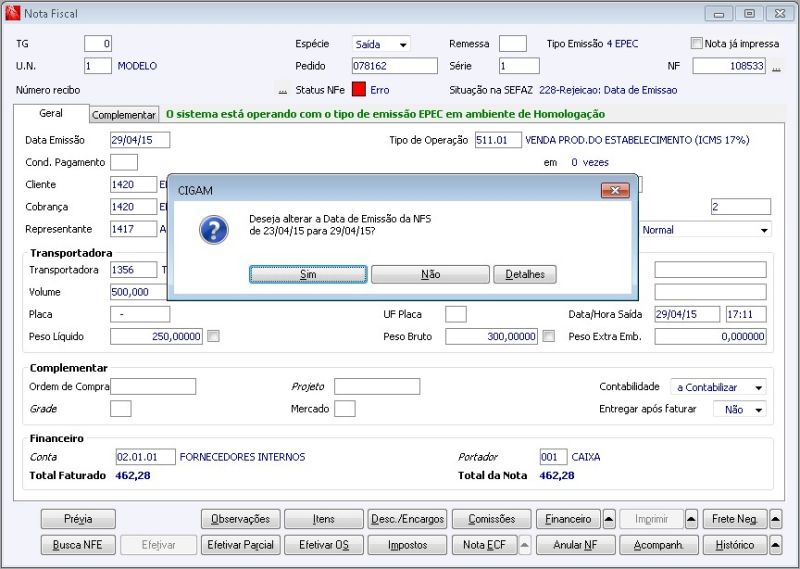The height and width of the screenshot is (569, 800).
Task: Click the Conta field 02.01.01
Action: click(x=145, y=457)
